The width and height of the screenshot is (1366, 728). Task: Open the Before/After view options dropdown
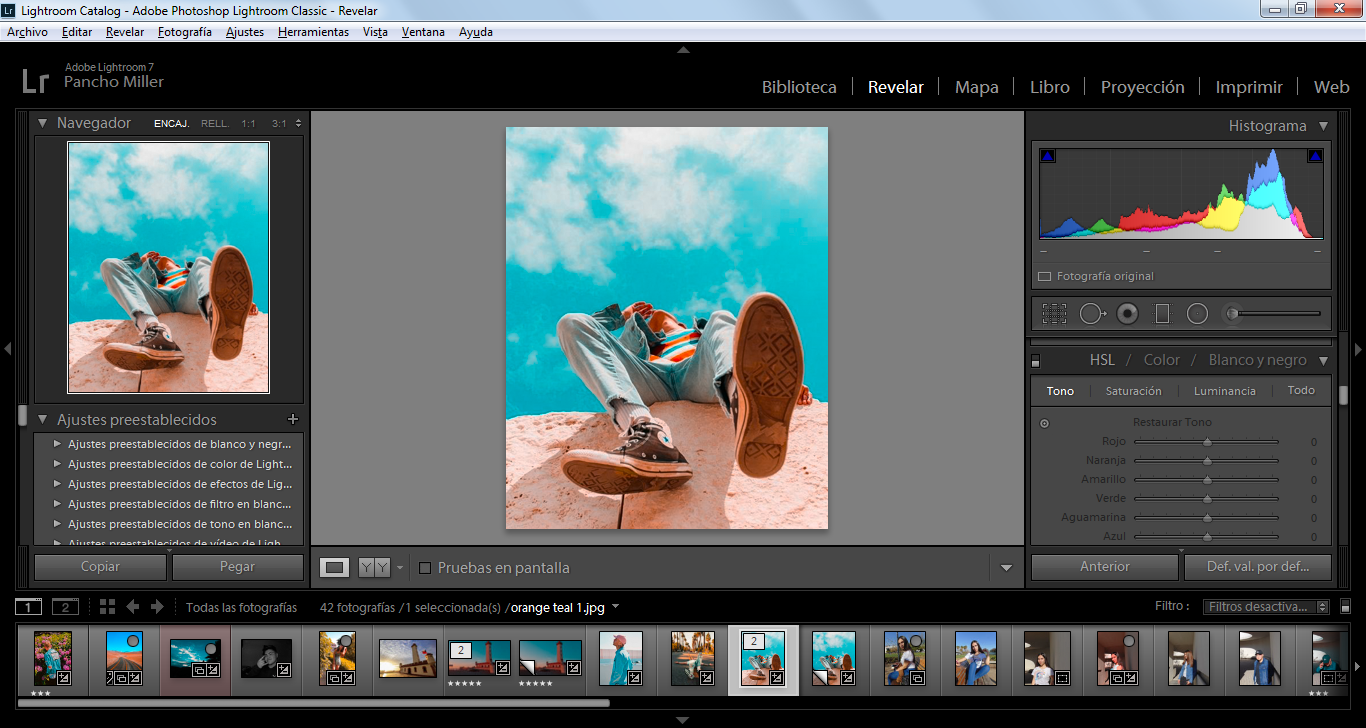(x=400, y=568)
